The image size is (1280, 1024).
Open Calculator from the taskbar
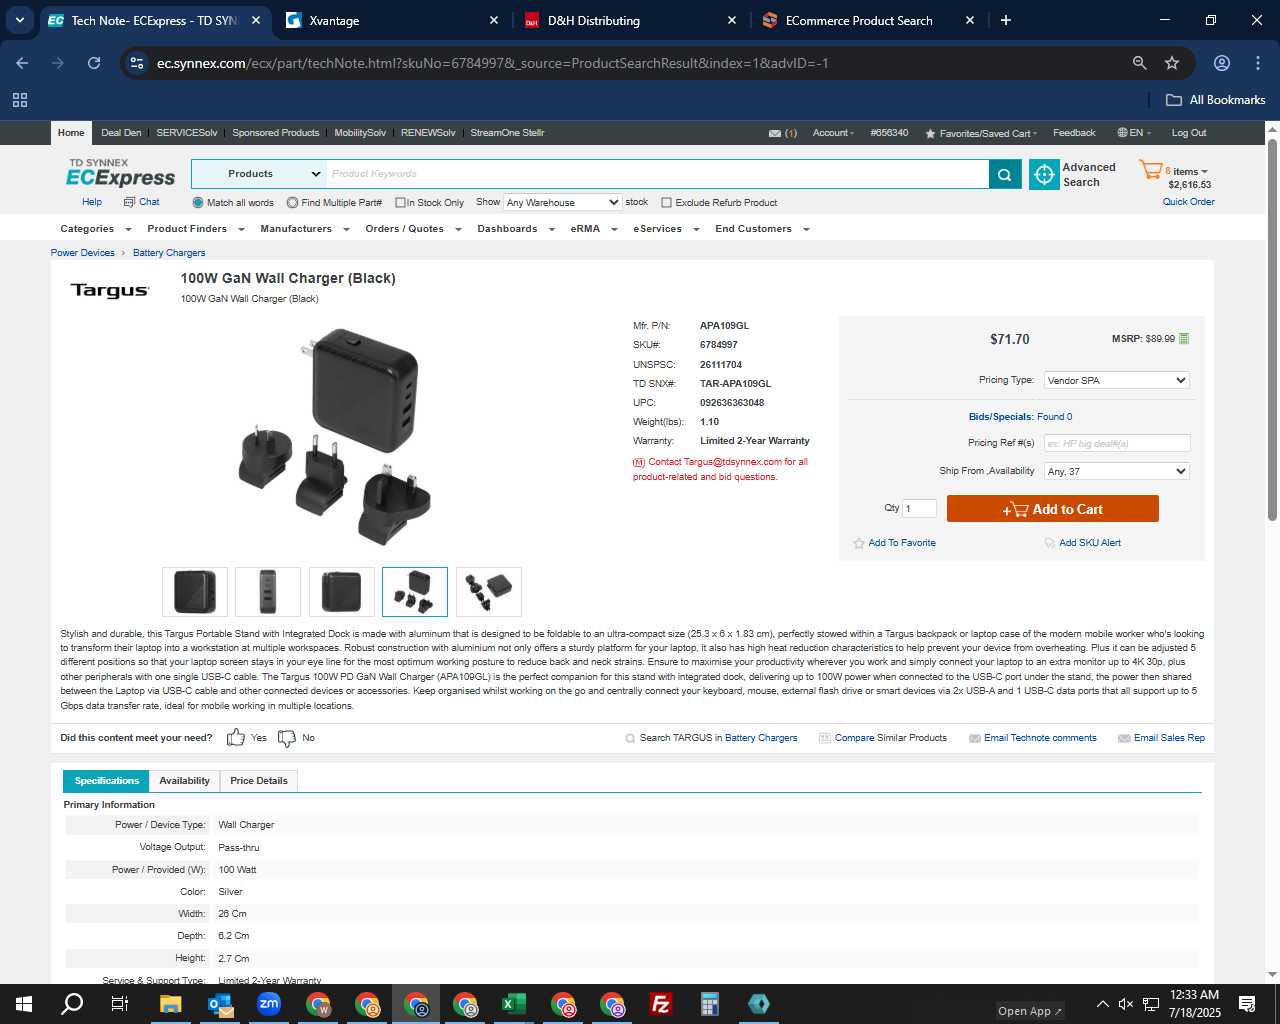(x=710, y=1004)
